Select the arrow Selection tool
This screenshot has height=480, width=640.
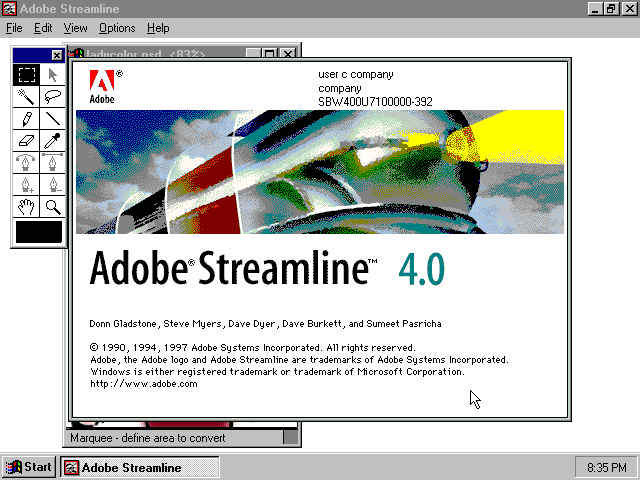pyautogui.click(x=53, y=75)
